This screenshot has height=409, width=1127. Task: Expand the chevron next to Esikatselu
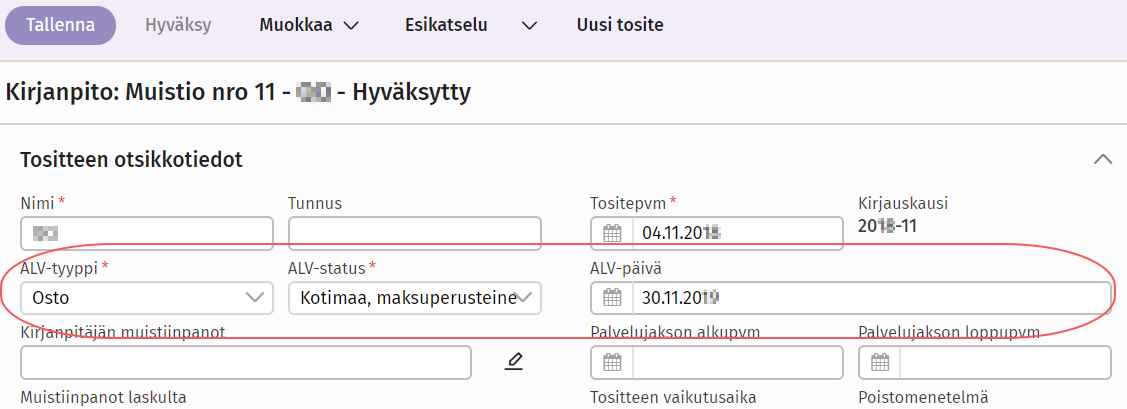point(530,26)
